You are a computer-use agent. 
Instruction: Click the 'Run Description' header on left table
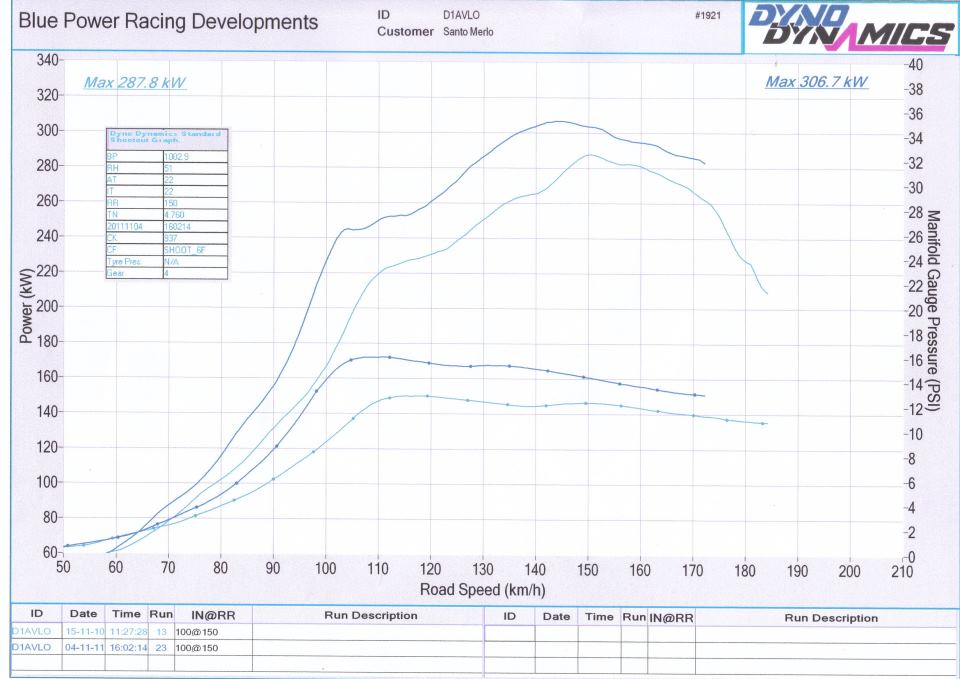coord(370,616)
